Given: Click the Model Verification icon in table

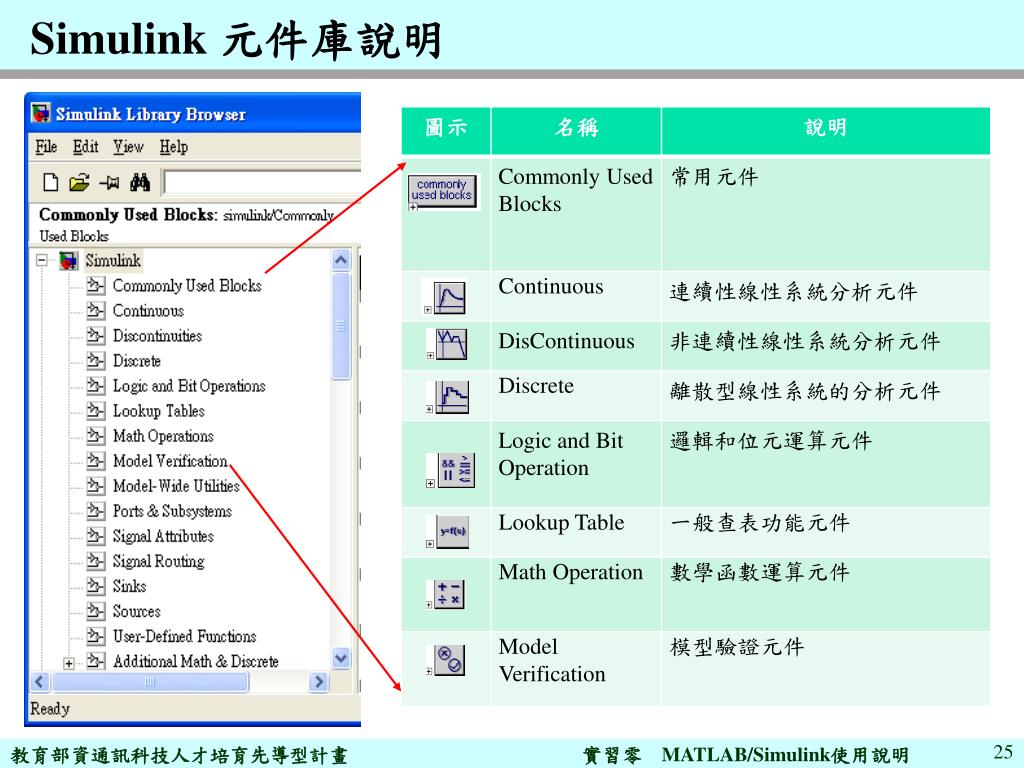Looking at the screenshot, I should click(449, 660).
